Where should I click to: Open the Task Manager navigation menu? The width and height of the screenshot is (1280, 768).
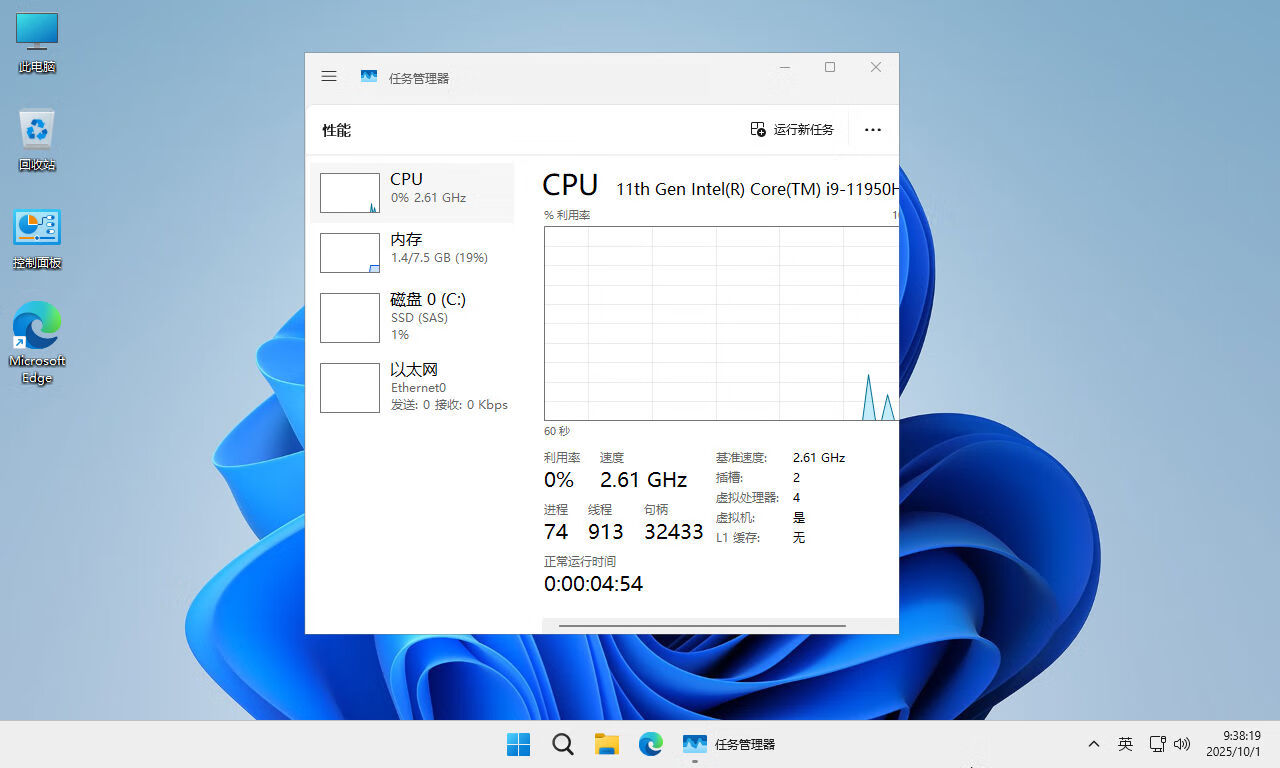[329, 76]
